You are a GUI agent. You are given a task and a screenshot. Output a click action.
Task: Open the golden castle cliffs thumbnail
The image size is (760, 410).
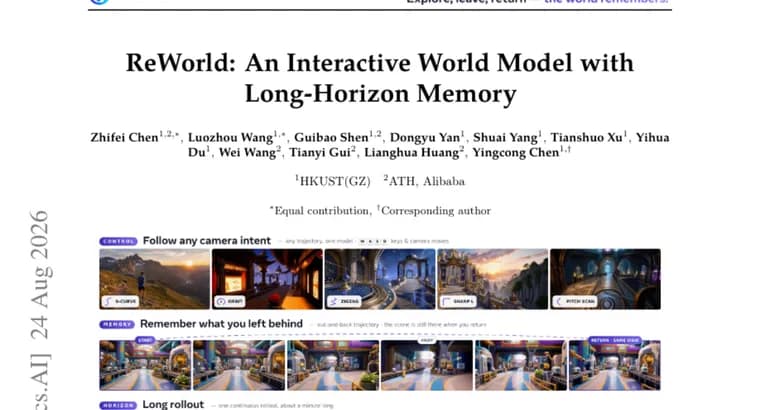pos(492,279)
